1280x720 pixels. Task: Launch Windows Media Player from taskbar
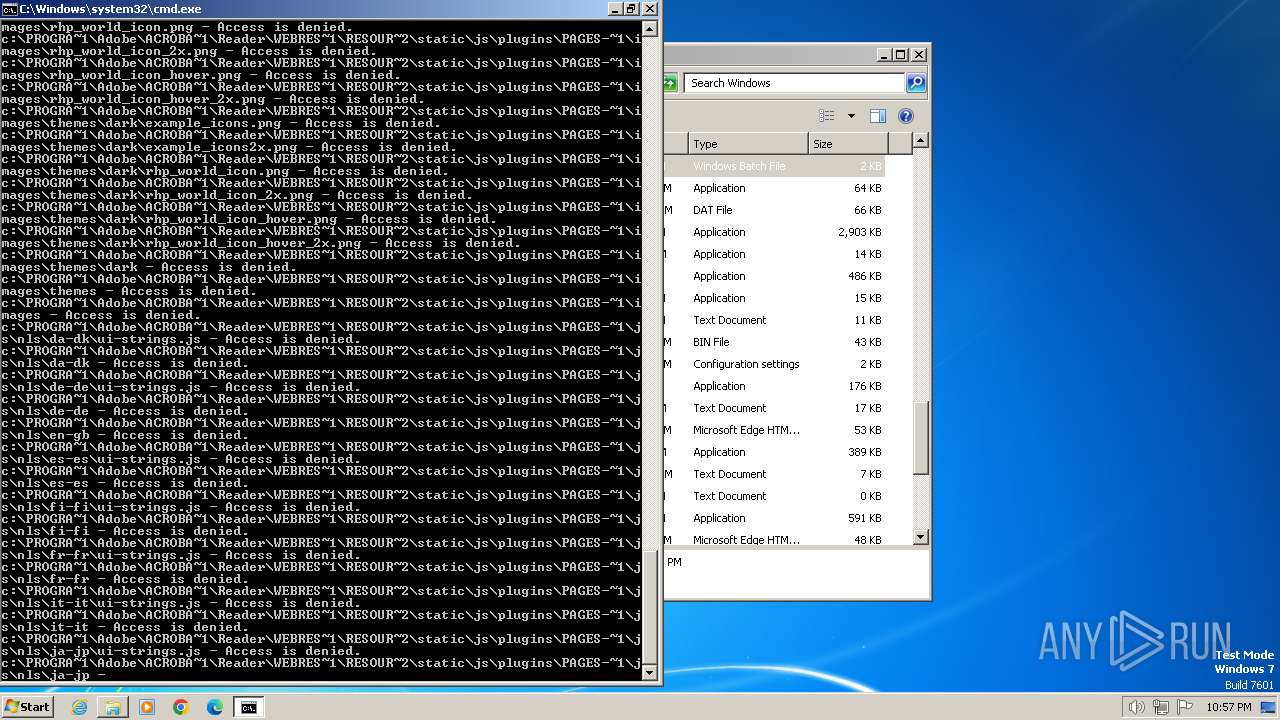pos(147,707)
